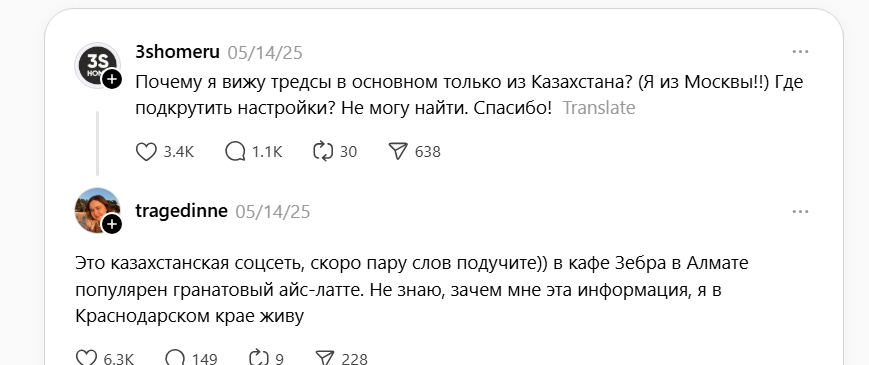This screenshot has height=365, width=869.
Task: Open the 3shomeru post via its 05/14/25 date
Action: pos(265,53)
